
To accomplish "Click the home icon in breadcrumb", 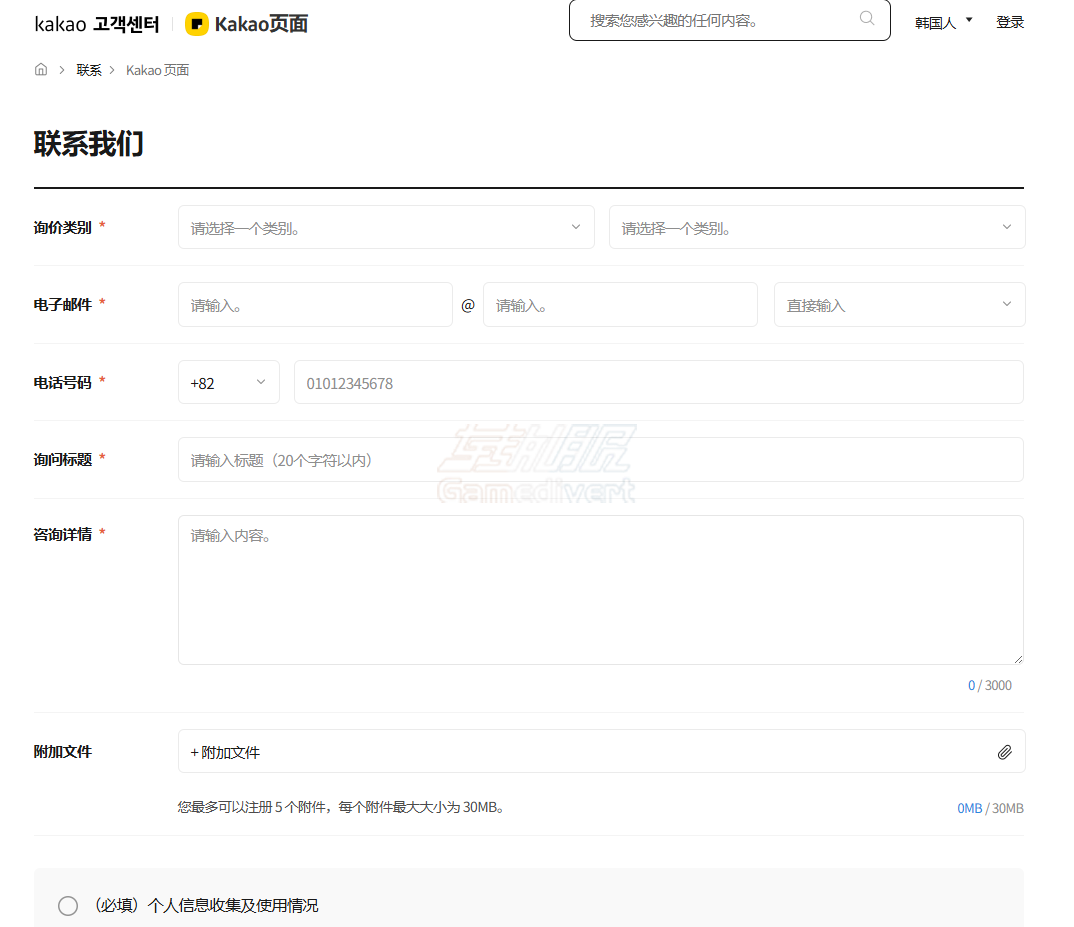I will pos(41,70).
